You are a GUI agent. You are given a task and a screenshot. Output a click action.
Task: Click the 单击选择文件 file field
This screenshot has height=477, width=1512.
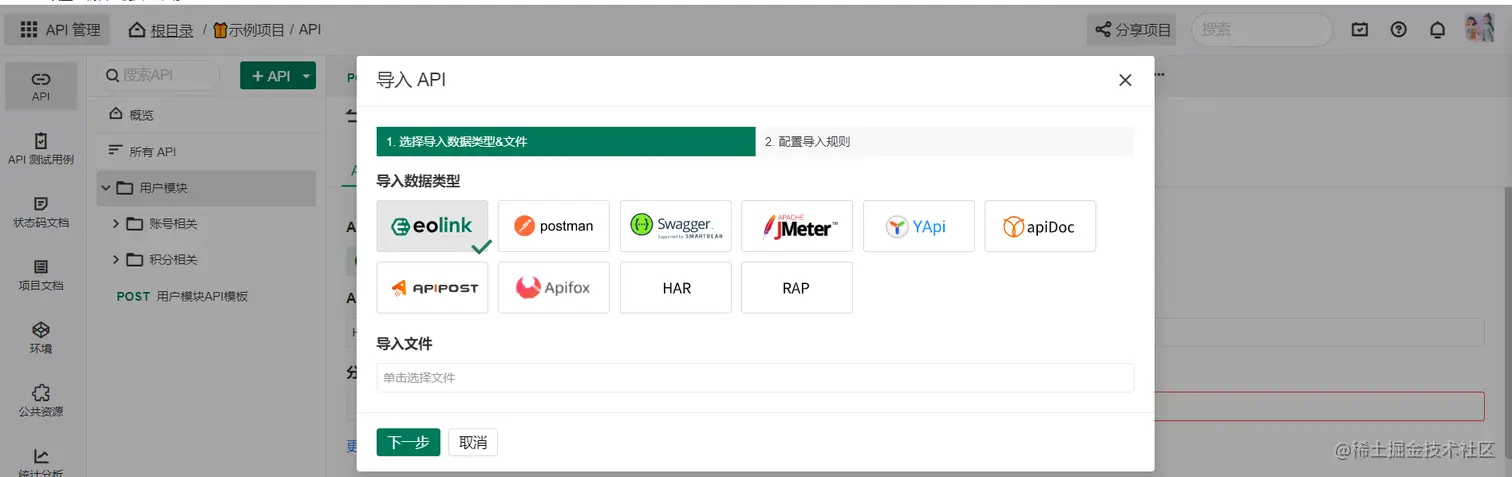click(x=755, y=378)
